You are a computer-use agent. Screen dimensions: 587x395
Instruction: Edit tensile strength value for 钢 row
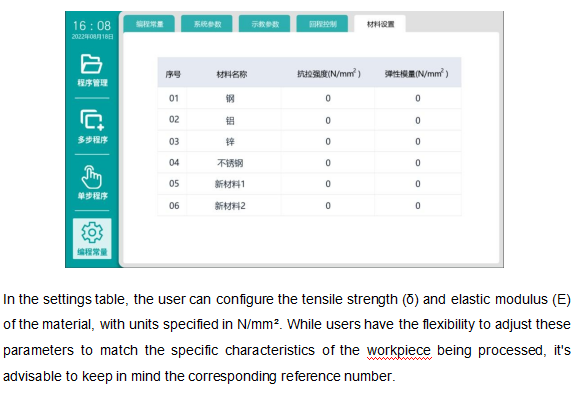[328, 98]
